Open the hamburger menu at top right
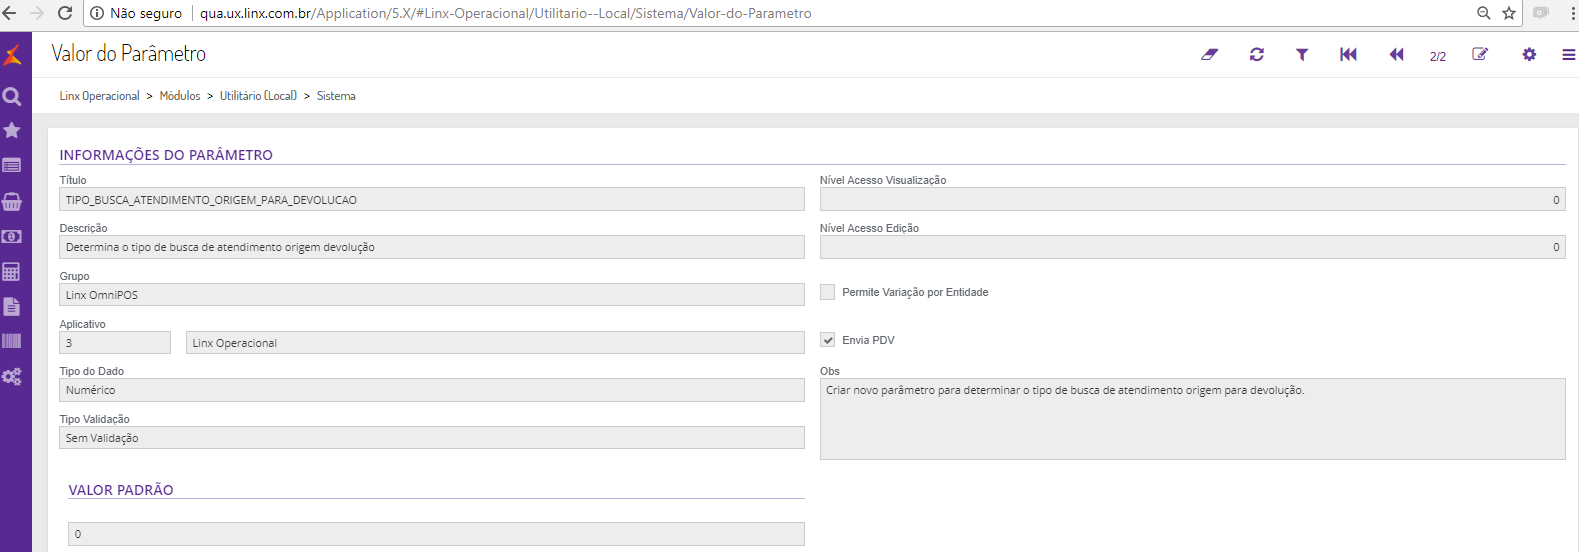Image resolution: width=1579 pixels, height=552 pixels. 1568,54
